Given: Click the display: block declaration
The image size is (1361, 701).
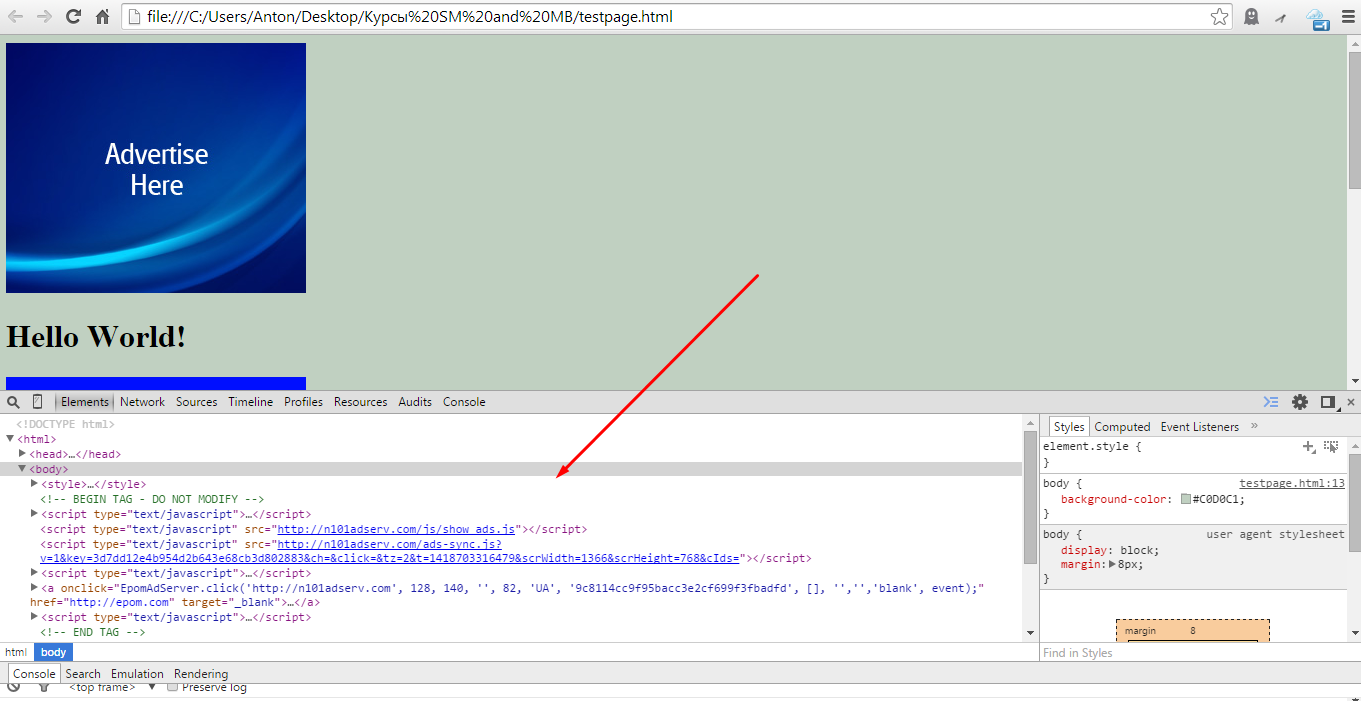Looking at the screenshot, I should [1109, 550].
